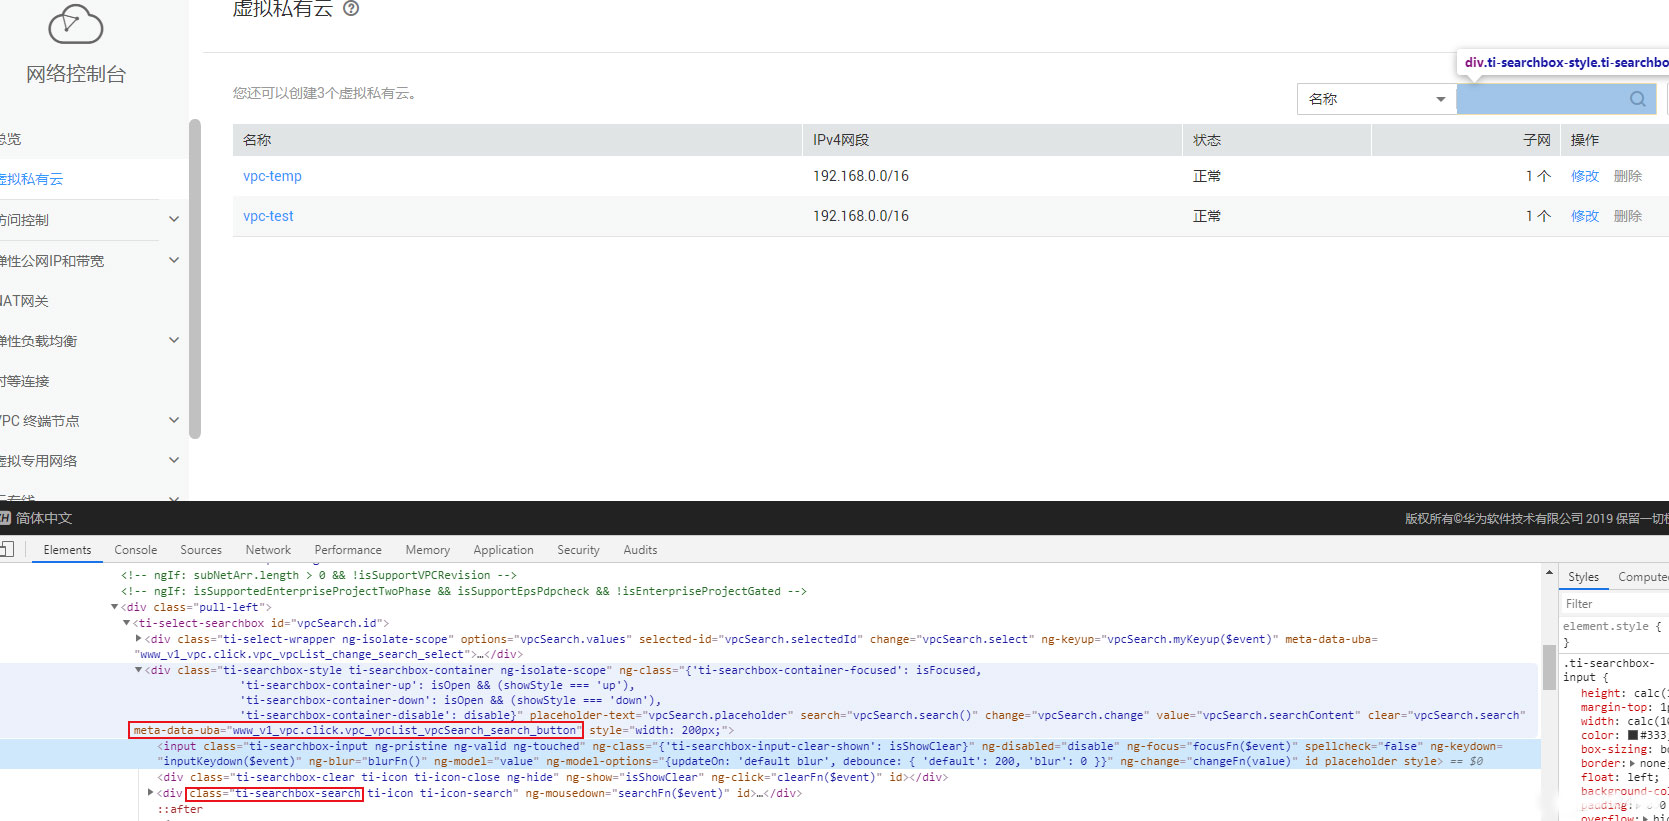
Task: Switch to the Network DevTools tab
Action: (x=268, y=550)
